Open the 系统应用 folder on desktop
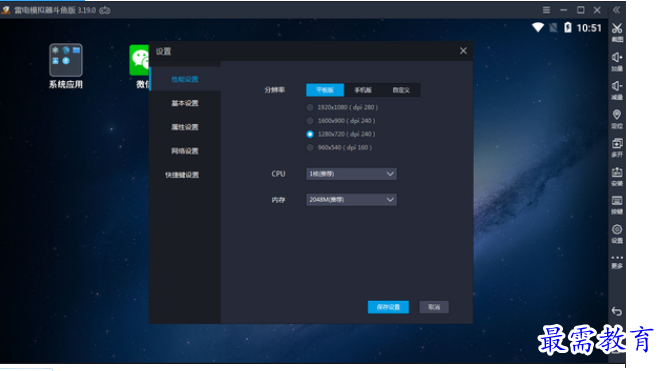662x371 pixels. (66, 60)
